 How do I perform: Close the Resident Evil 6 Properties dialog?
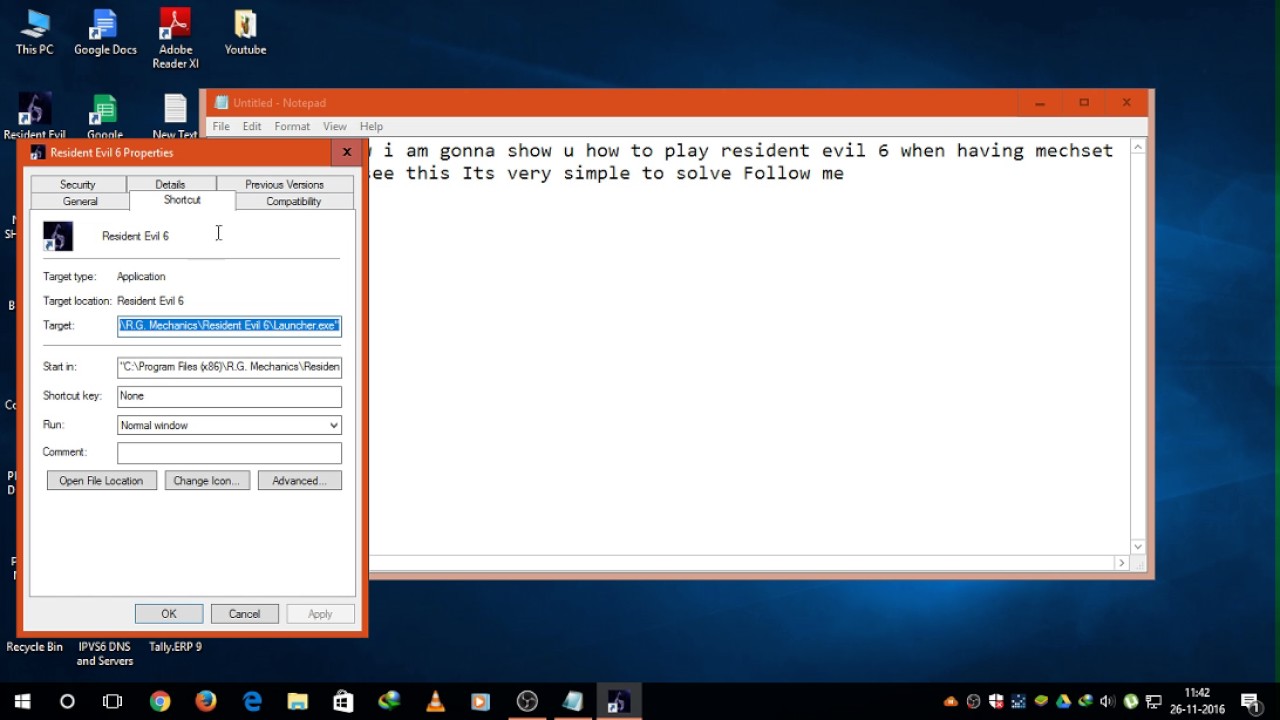[347, 152]
